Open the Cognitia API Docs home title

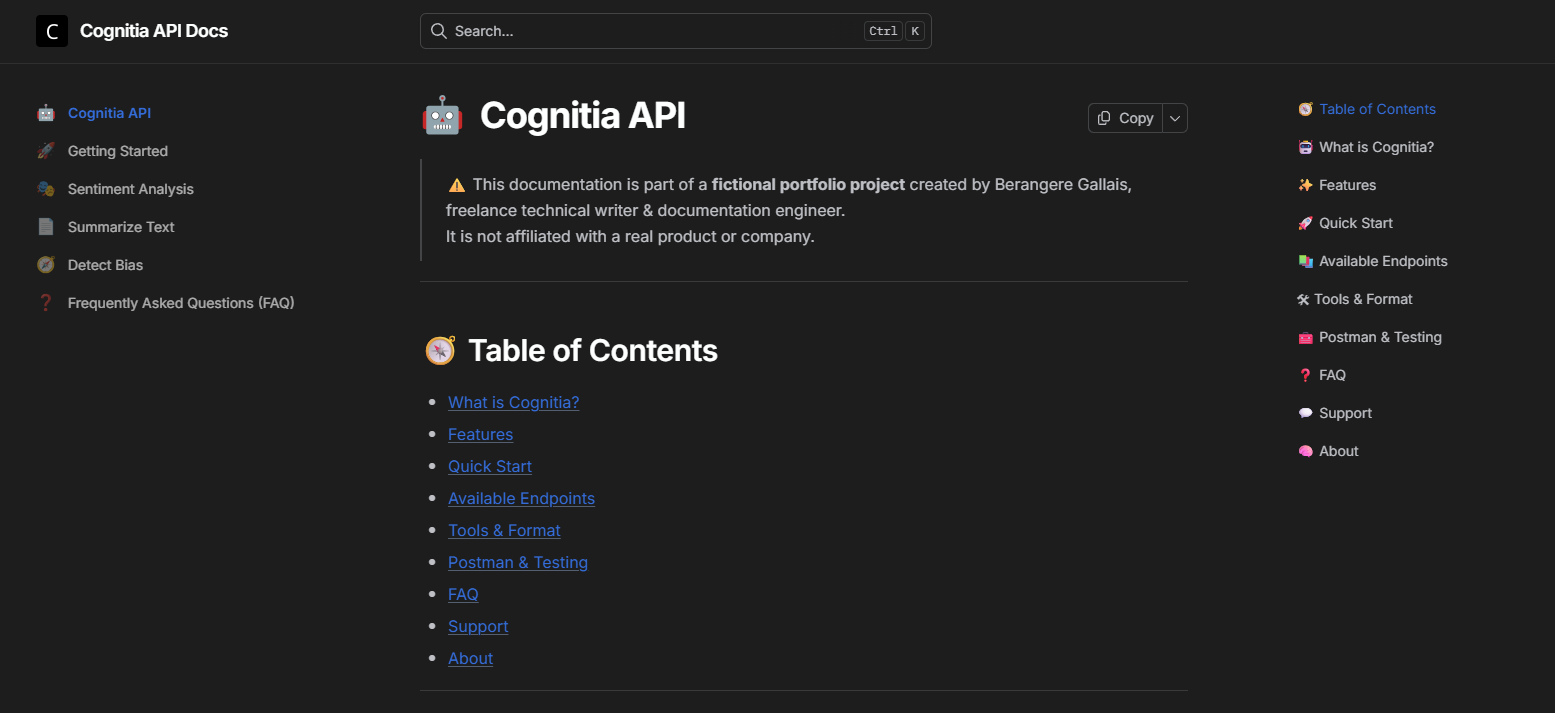point(154,31)
